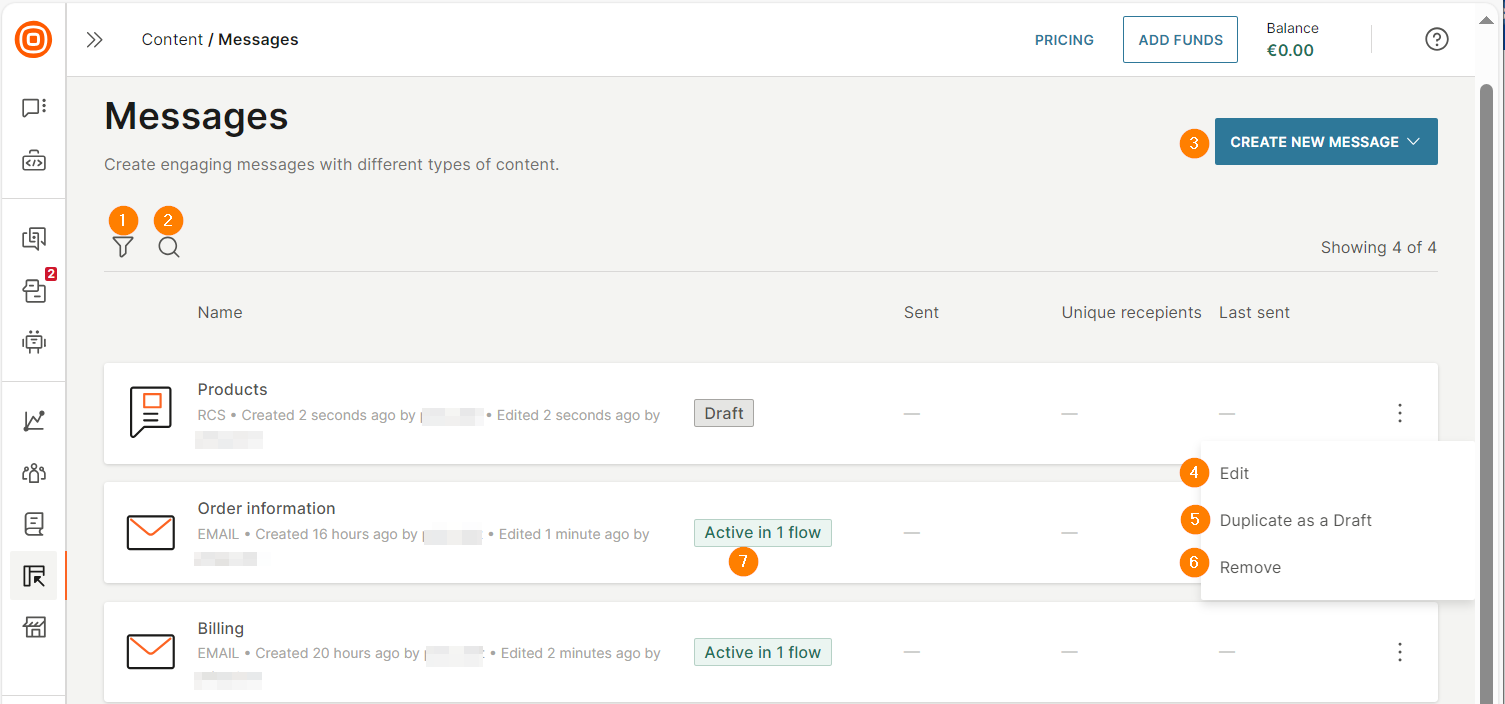Choose Duplicate as a Draft option
1505x704 pixels.
(1295, 520)
